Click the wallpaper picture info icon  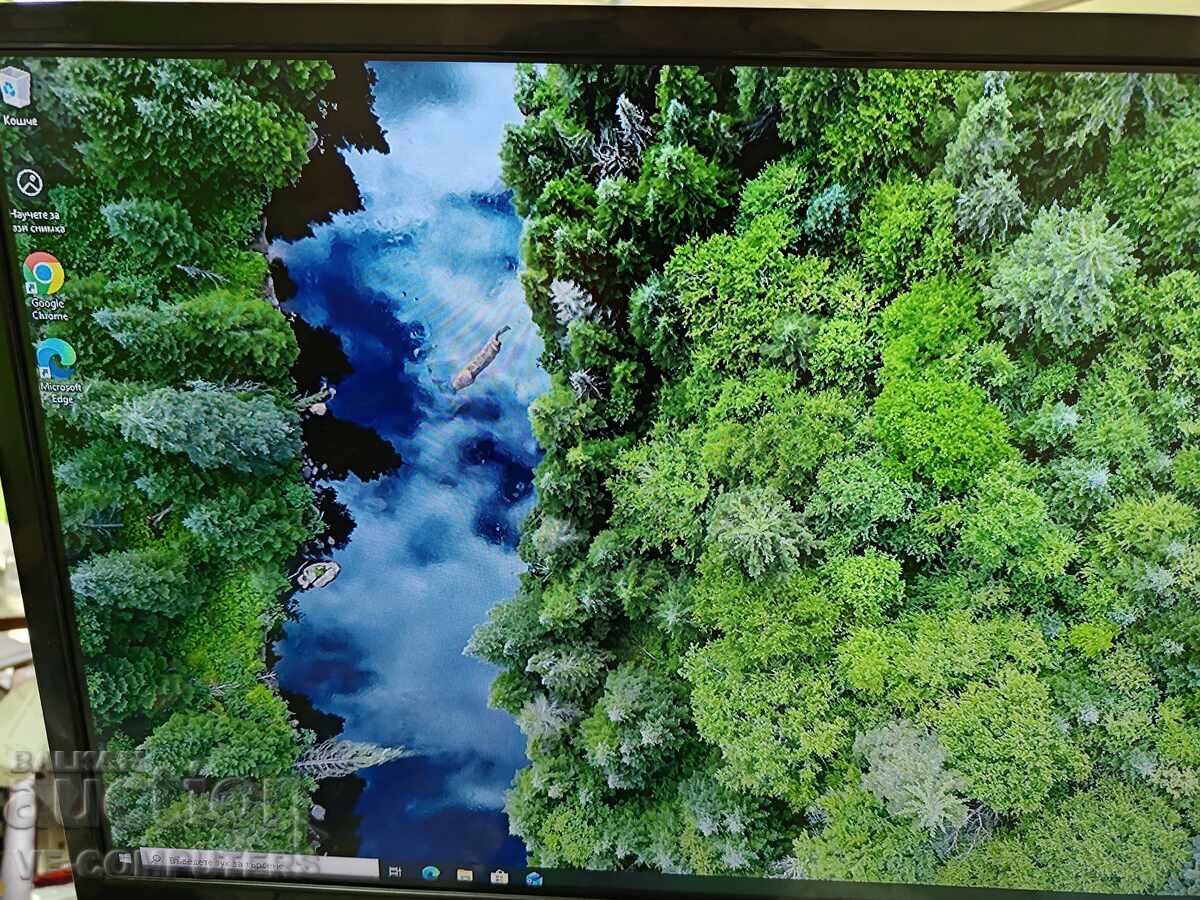(x=30, y=182)
